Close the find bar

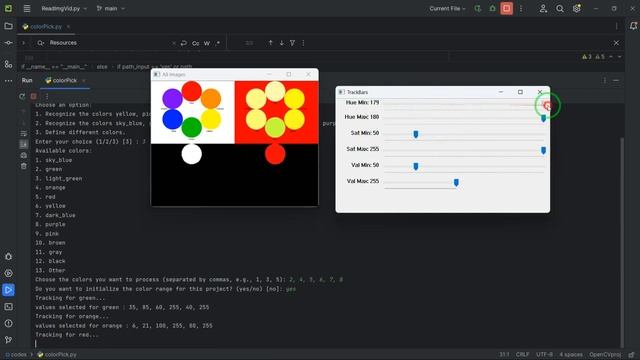[616, 43]
